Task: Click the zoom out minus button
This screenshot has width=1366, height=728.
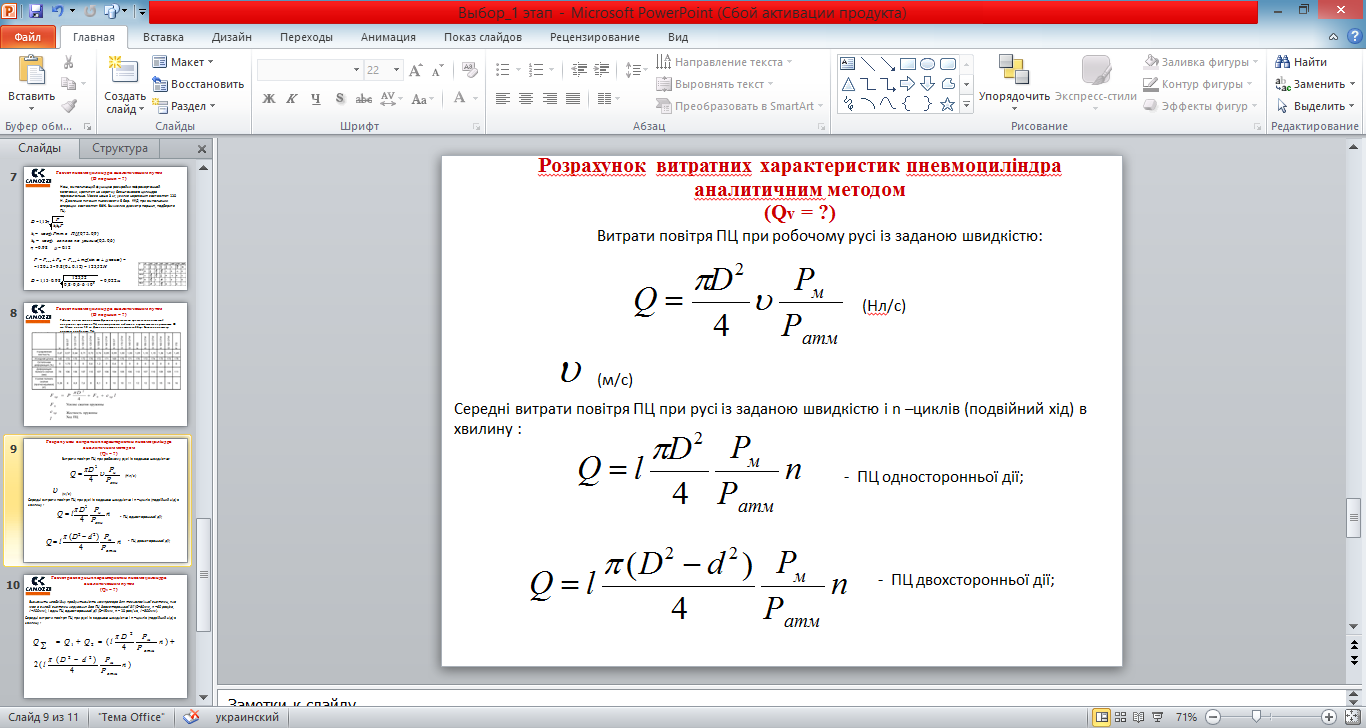Action: 1211,717
